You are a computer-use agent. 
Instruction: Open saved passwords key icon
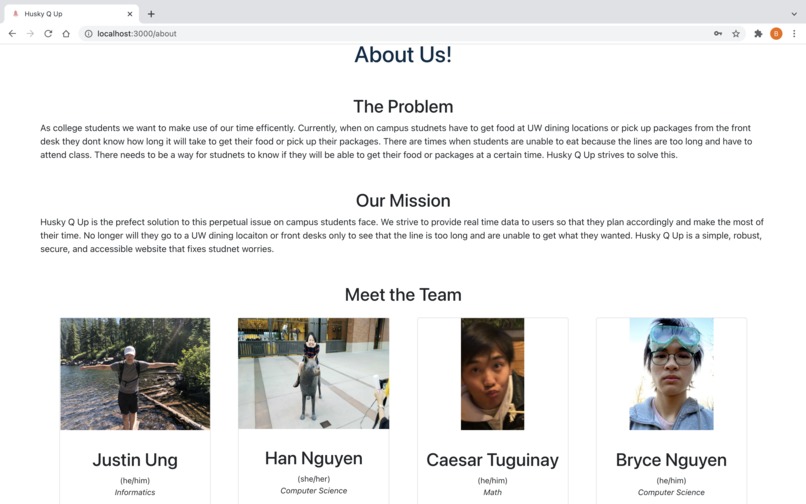pos(718,33)
